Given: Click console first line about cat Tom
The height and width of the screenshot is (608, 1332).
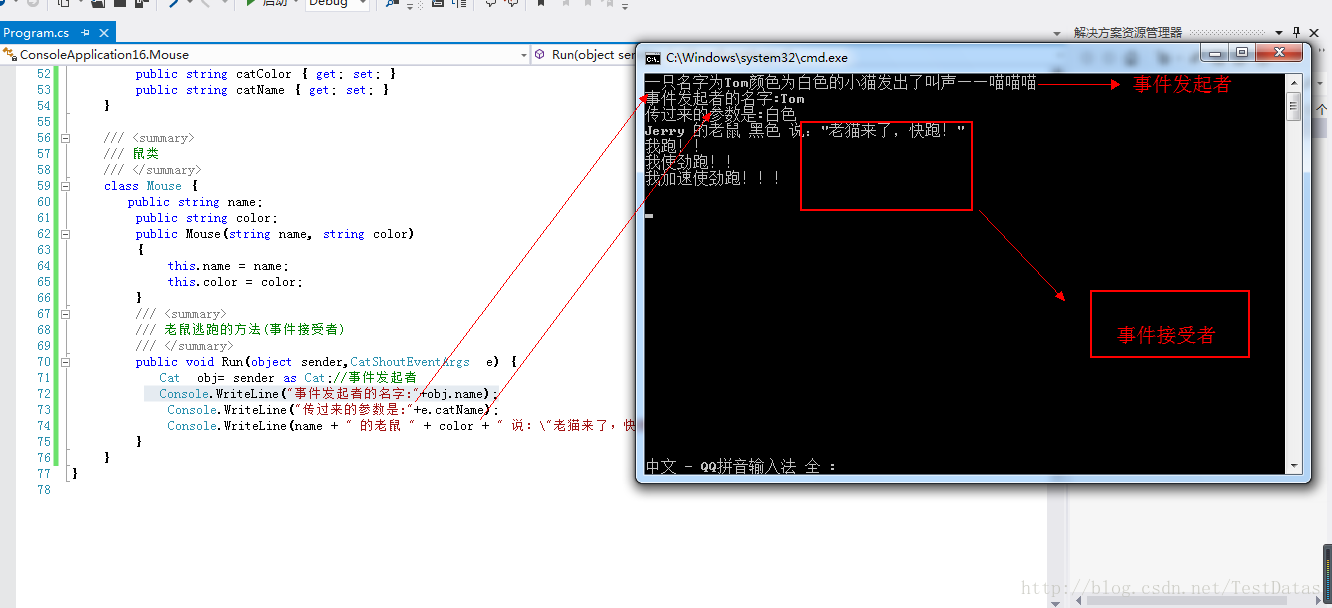Looking at the screenshot, I should 840,83.
